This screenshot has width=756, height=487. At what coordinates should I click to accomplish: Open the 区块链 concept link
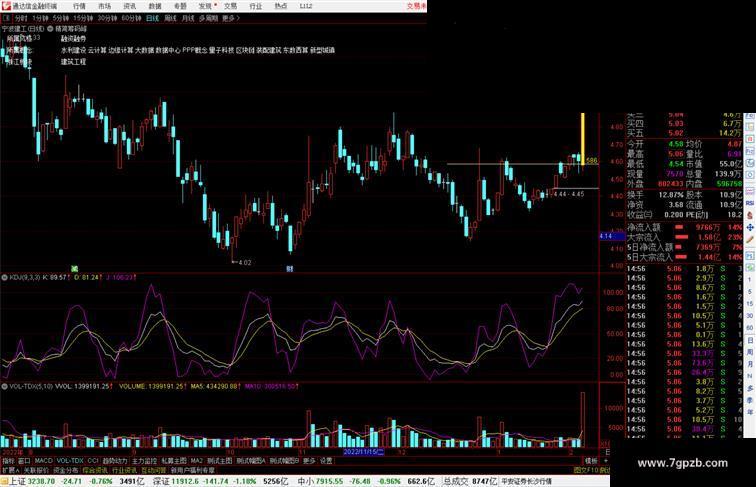[245, 50]
